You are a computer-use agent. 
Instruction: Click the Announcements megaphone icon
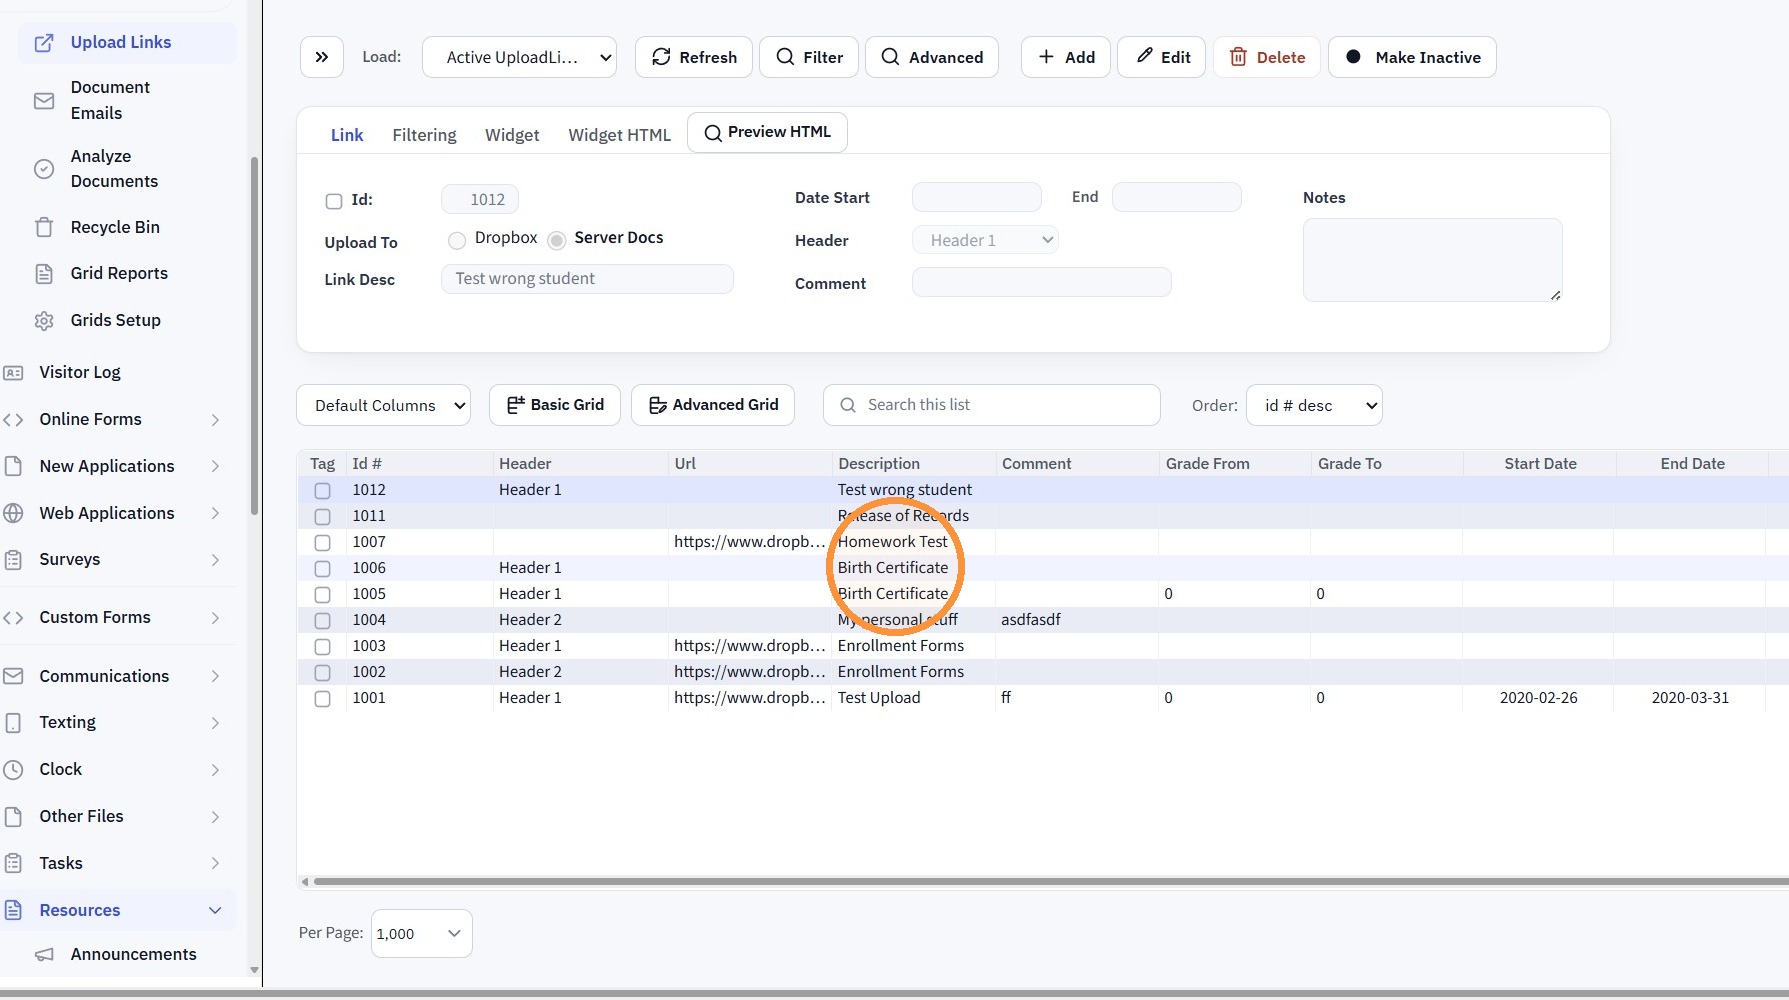pos(44,955)
